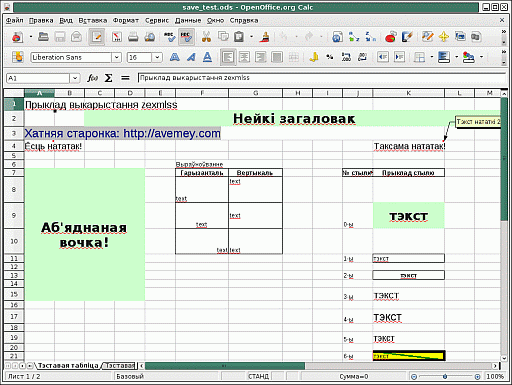Open the font size 16 dropdown
The image size is (512, 385).
157,57
